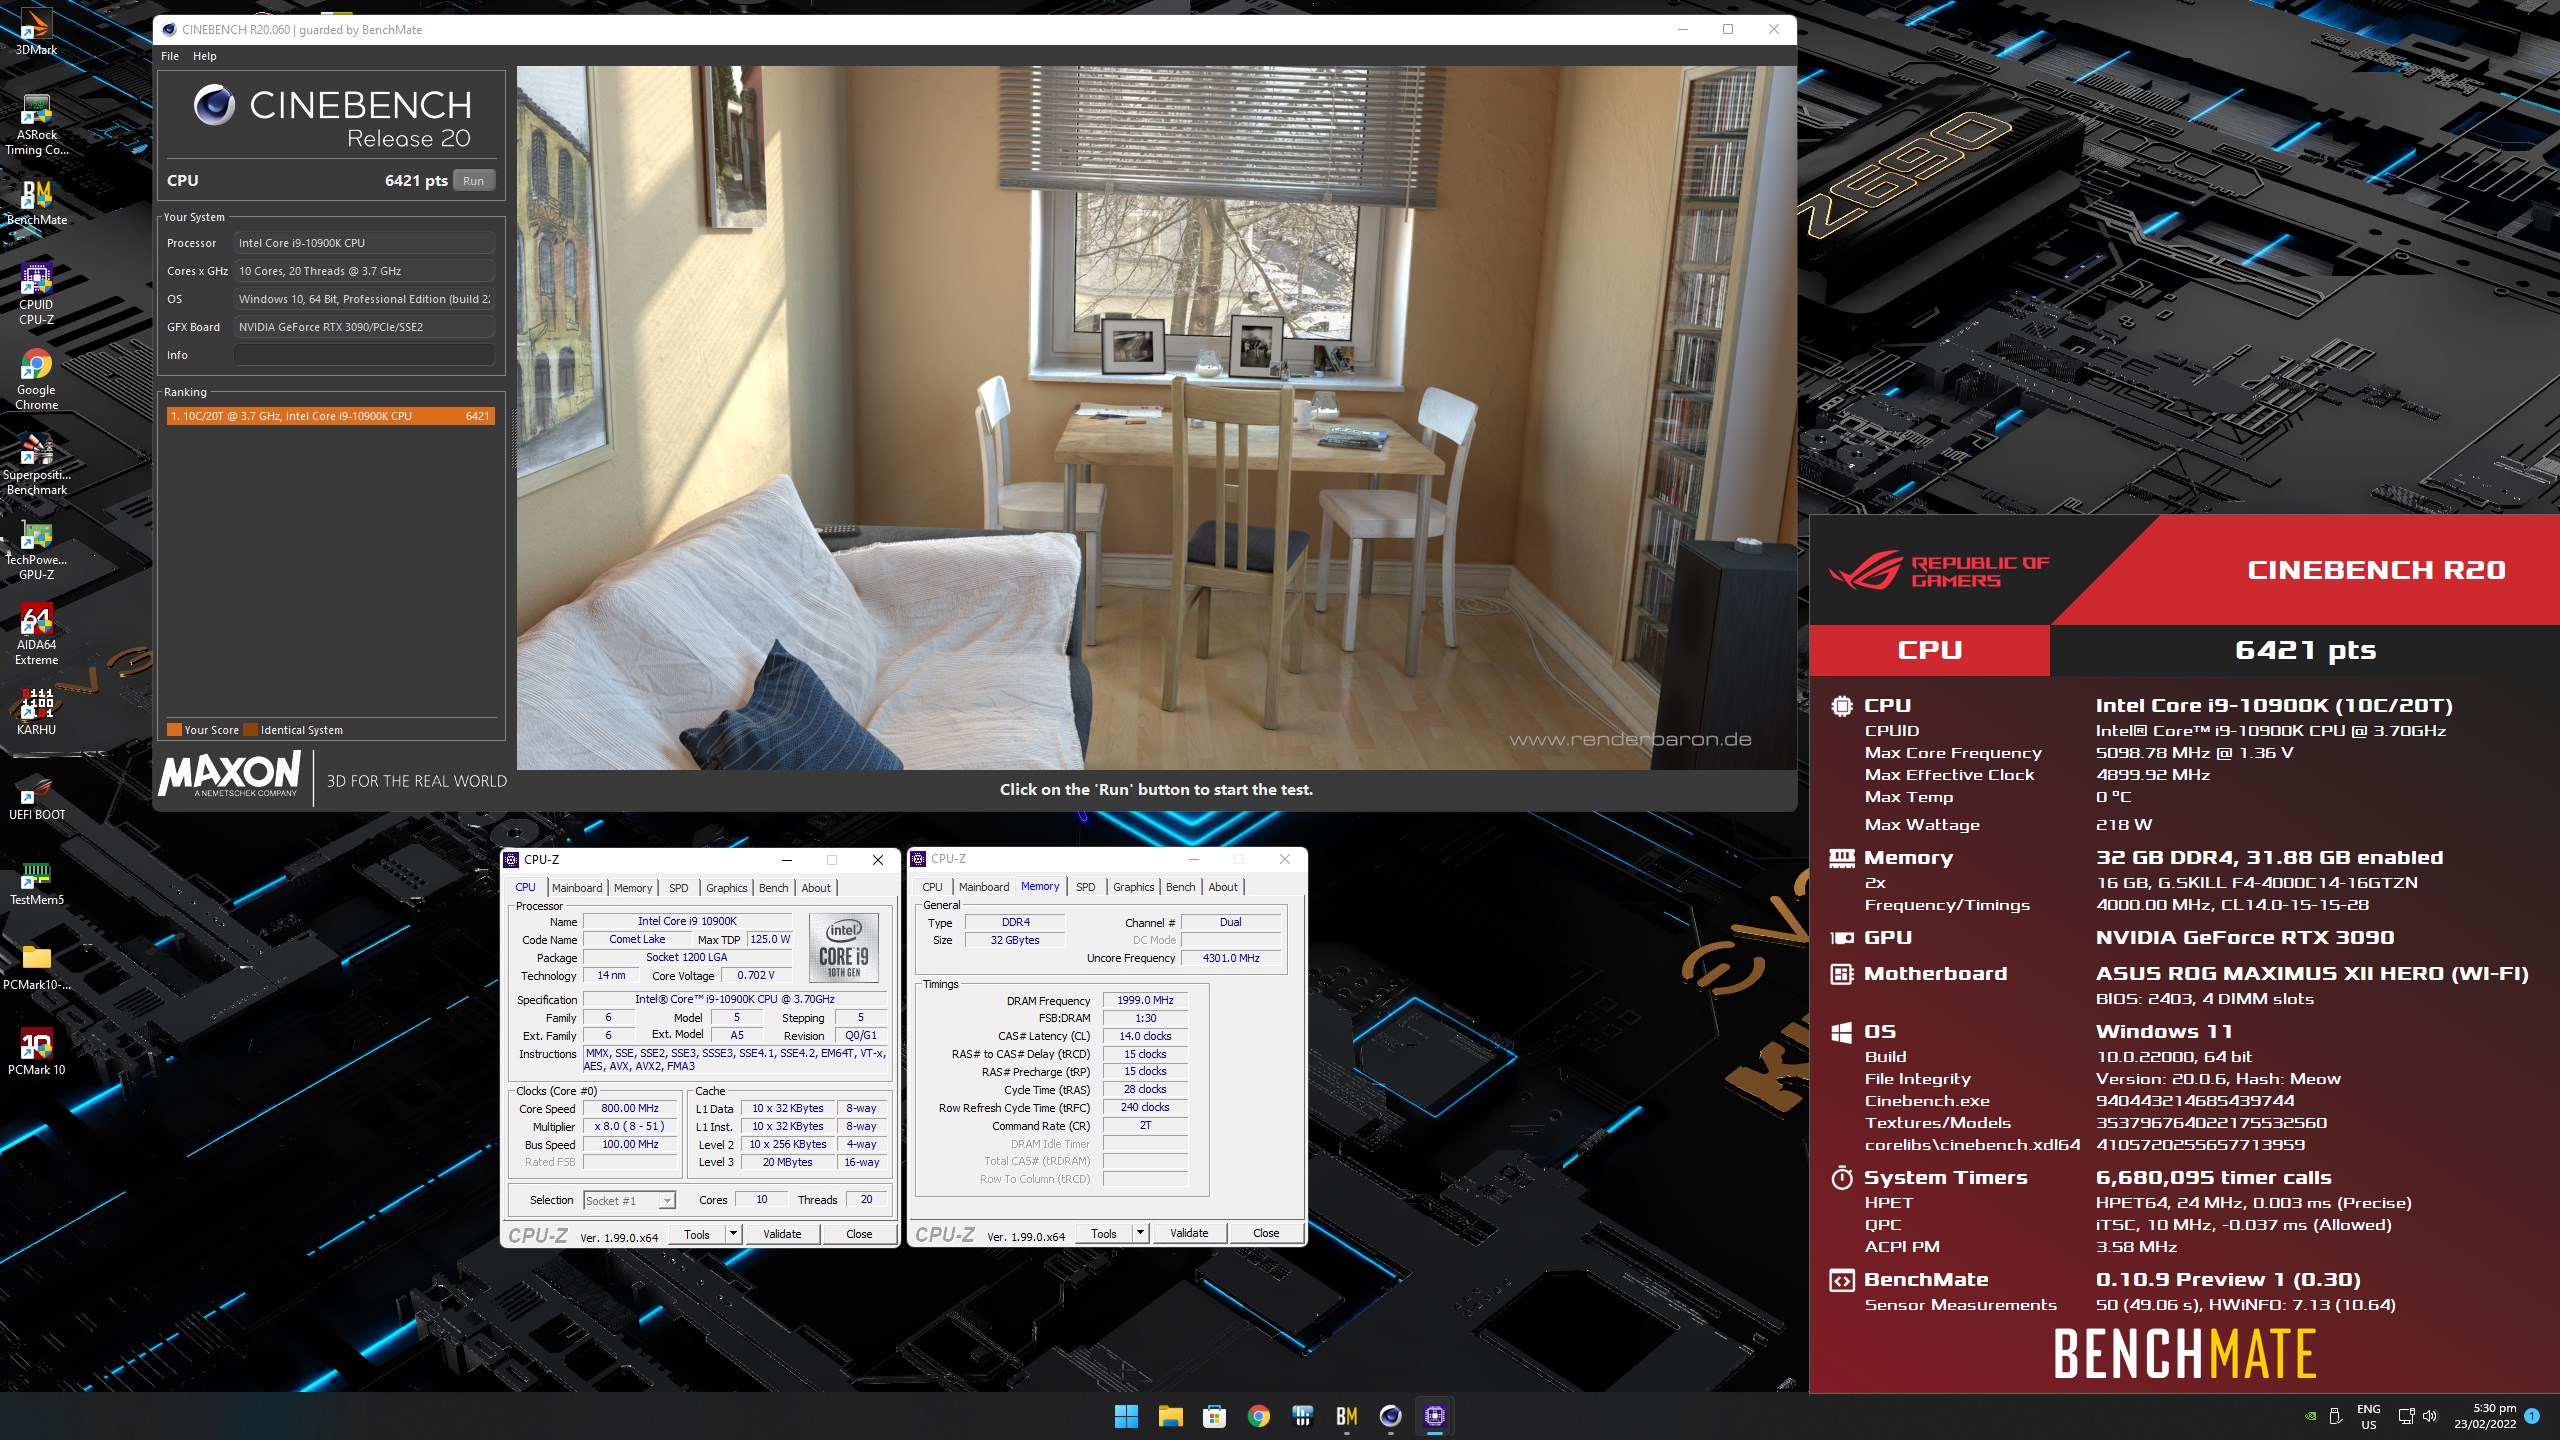
Task: Click the DRAM Frequency 1999.0 MHz value
Action: tap(1145, 1000)
